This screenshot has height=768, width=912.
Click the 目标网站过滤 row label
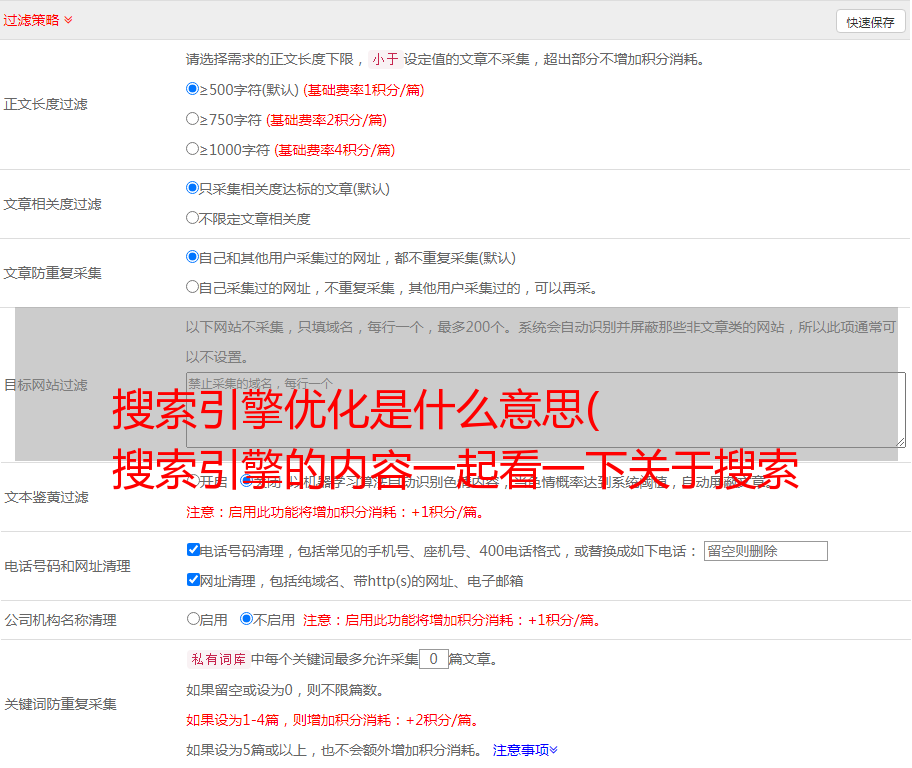(x=45, y=385)
